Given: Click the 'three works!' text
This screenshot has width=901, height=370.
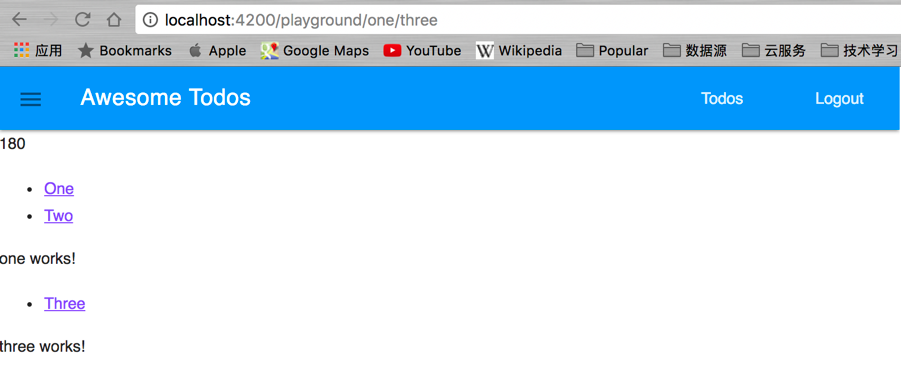Looking at the screenshot, I should (43, 347).
